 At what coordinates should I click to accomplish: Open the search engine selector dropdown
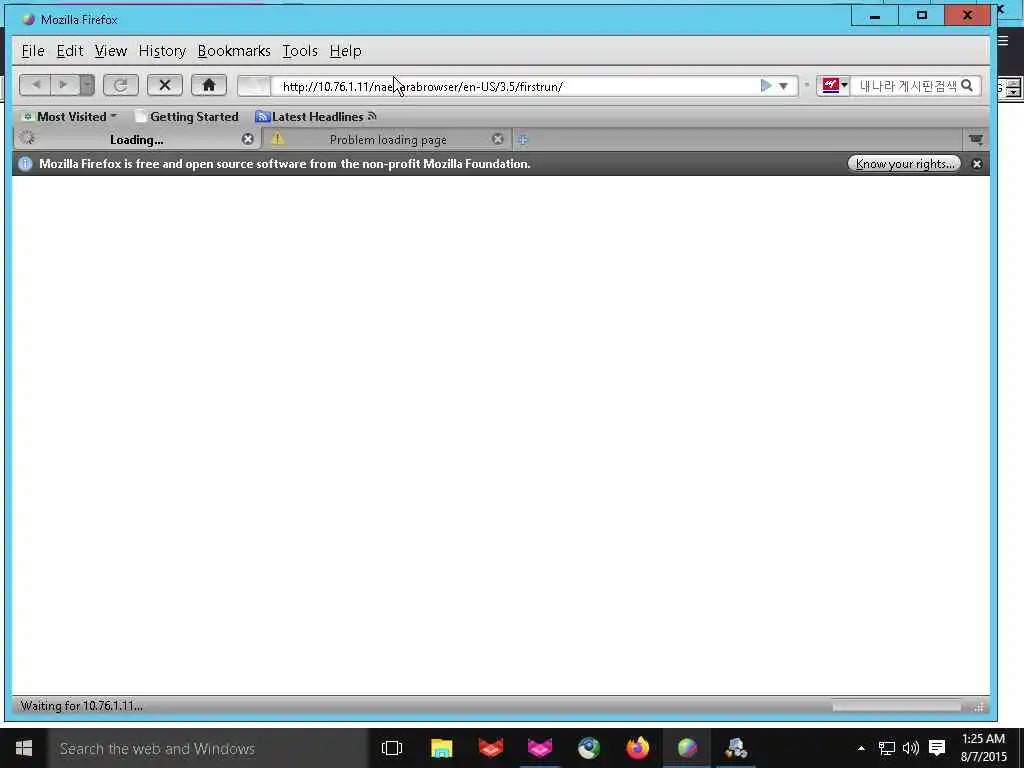834,86
